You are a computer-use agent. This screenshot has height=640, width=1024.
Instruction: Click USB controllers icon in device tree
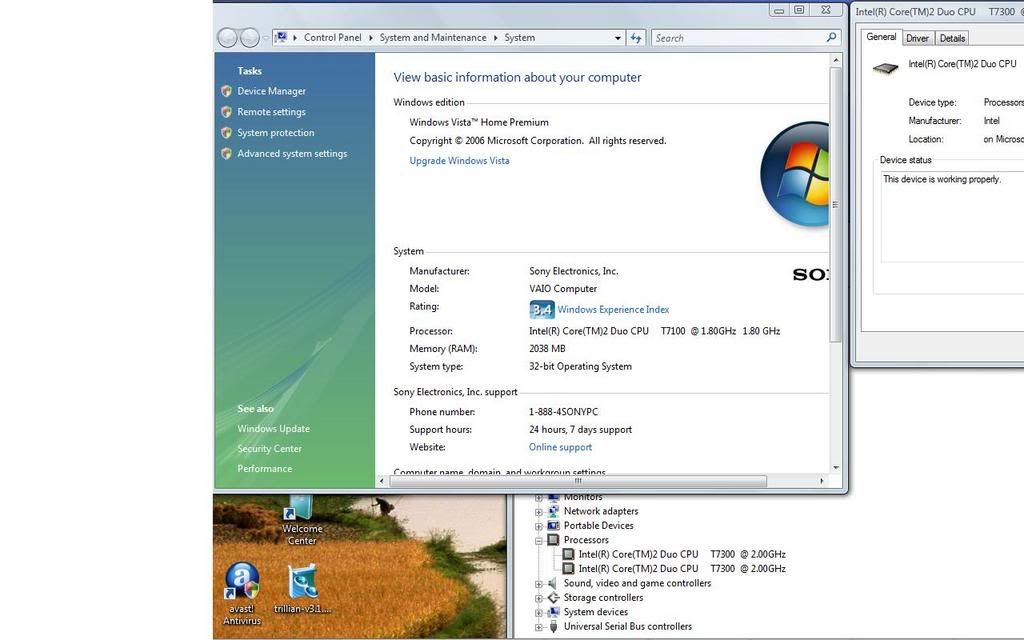point(553,626)
